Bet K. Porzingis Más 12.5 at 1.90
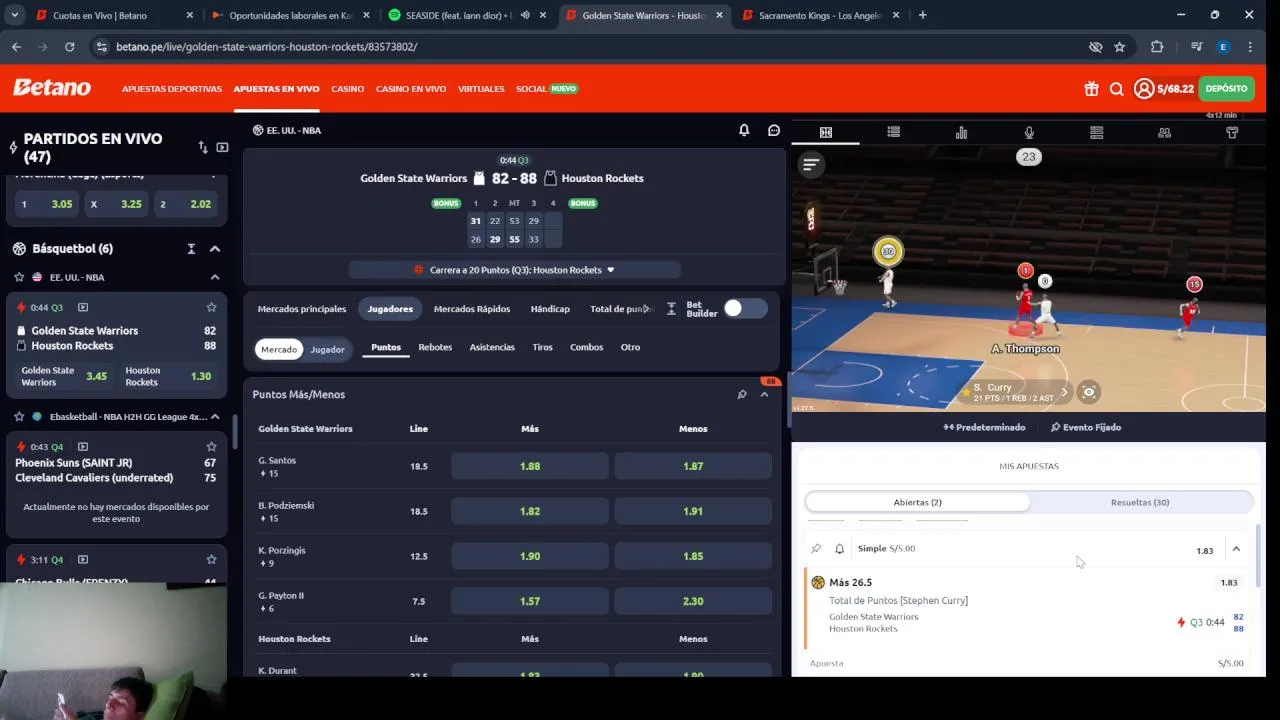 pyautogui.click(x=530, y=556)
